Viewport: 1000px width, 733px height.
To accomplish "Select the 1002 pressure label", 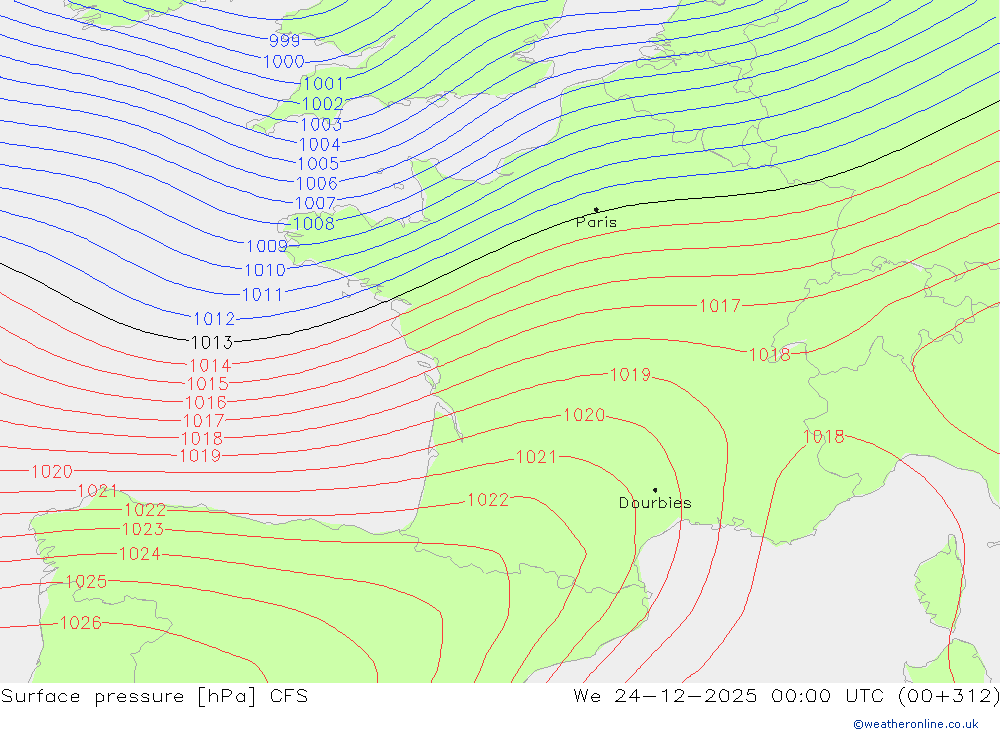I will 322,104.
